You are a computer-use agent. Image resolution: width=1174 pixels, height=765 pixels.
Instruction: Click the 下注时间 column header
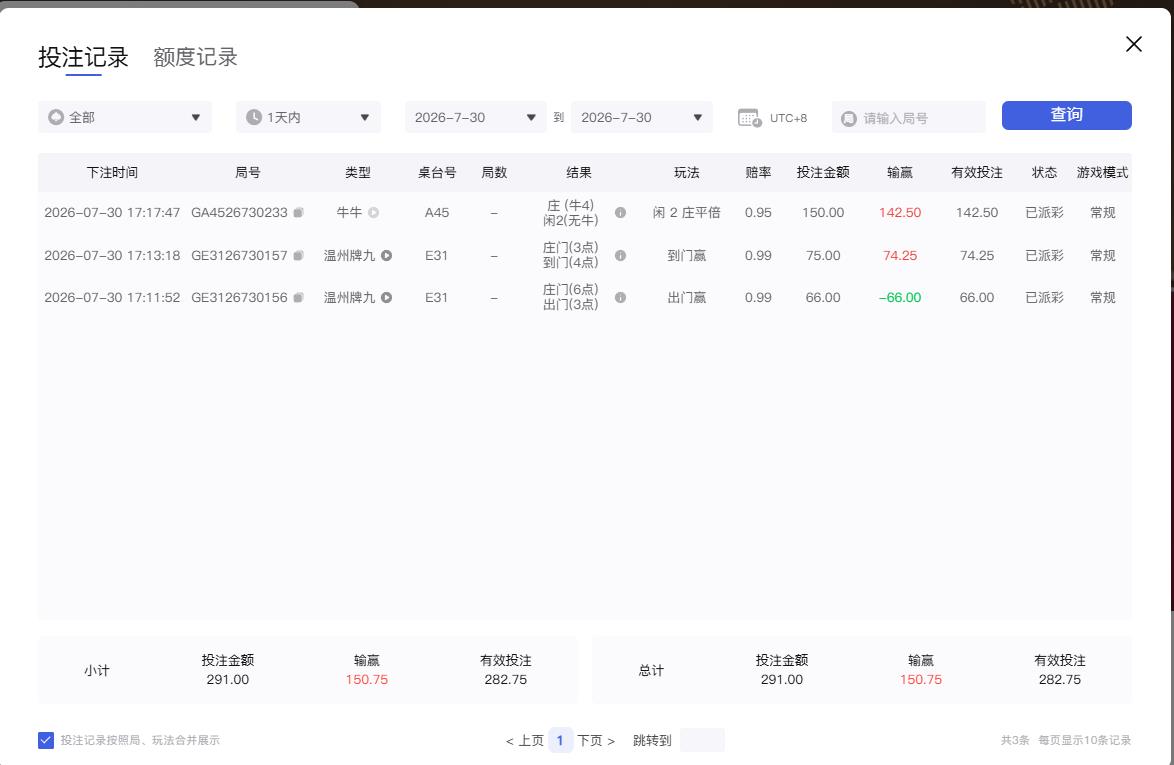pyautogui.click(x=112, y=173)
